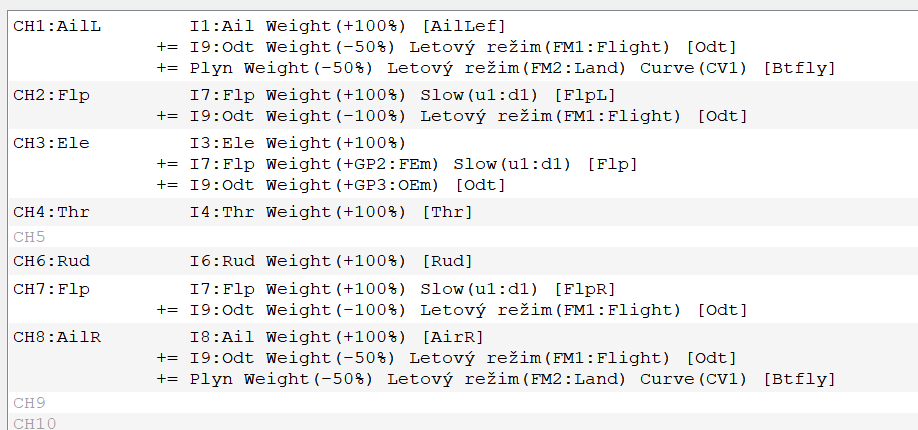Select the I7:Flp mix tagged FlpL
The image size is (918, 430).
point(402,95)
